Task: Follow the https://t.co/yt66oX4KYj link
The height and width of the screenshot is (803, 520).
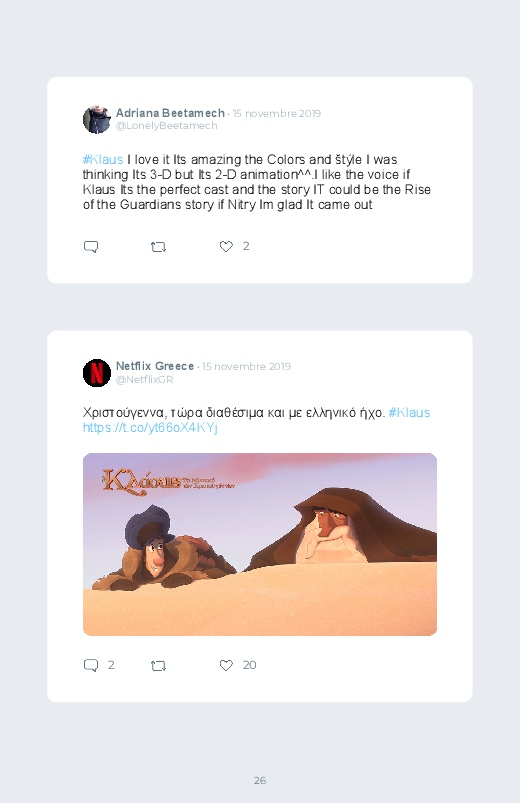Action: click(150, 428)
